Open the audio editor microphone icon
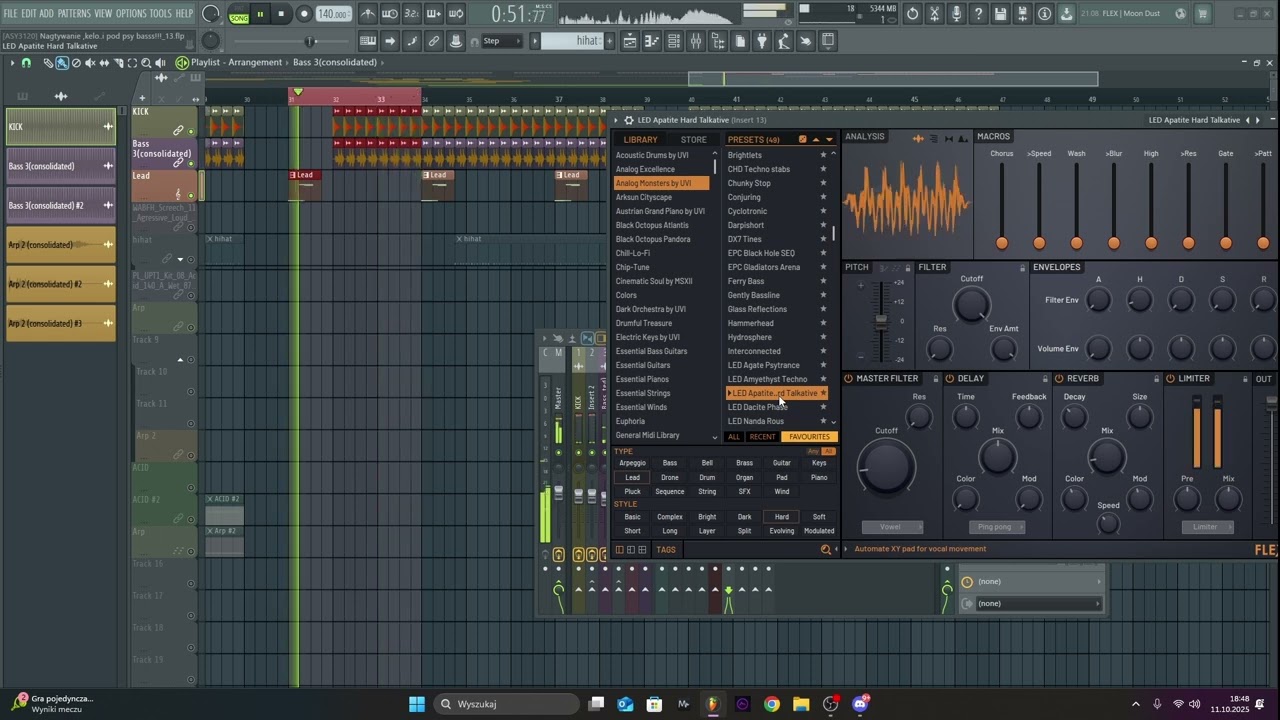 [956, 14]
